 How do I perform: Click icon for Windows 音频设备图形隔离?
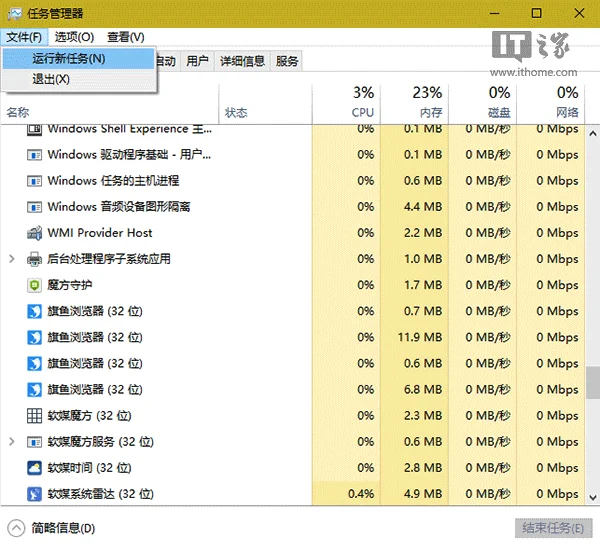[34, 207]
